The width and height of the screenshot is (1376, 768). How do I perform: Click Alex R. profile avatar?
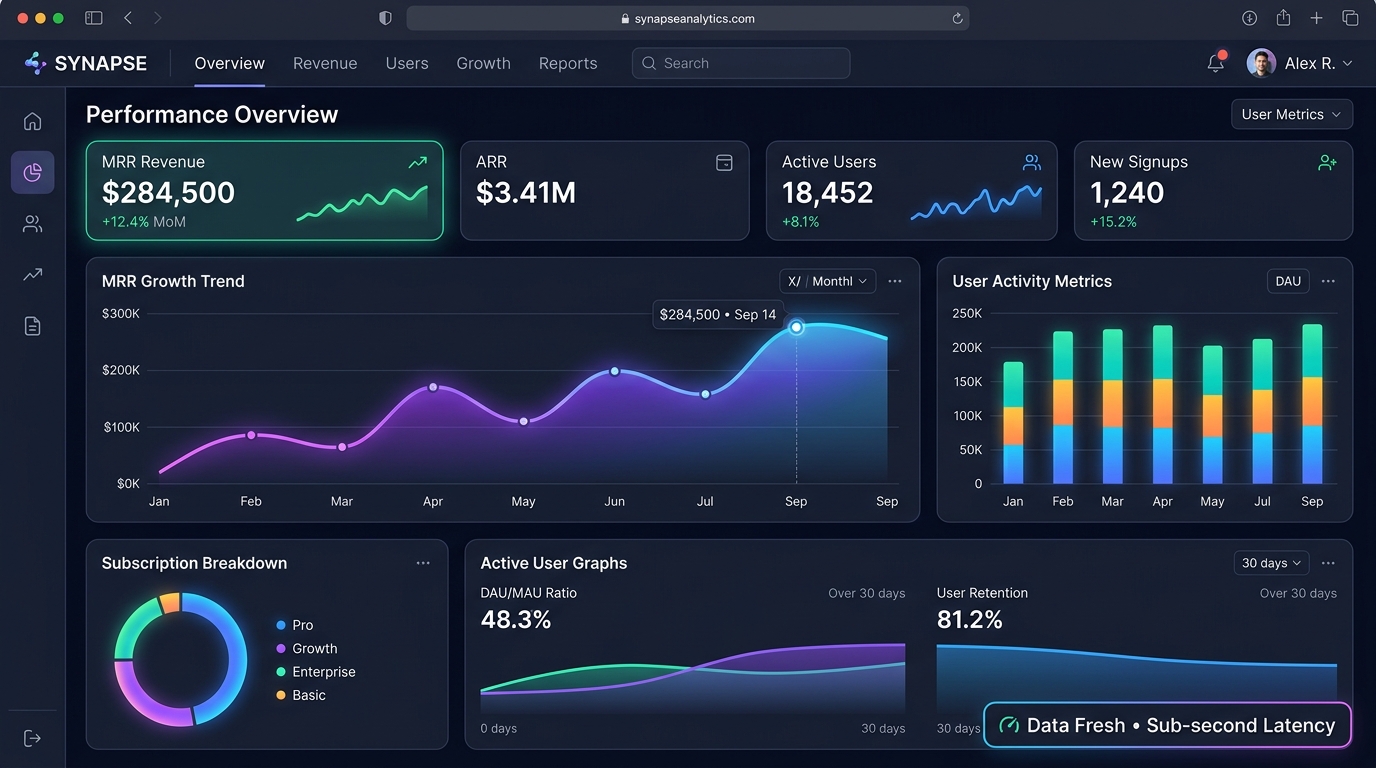point(1261,63)
